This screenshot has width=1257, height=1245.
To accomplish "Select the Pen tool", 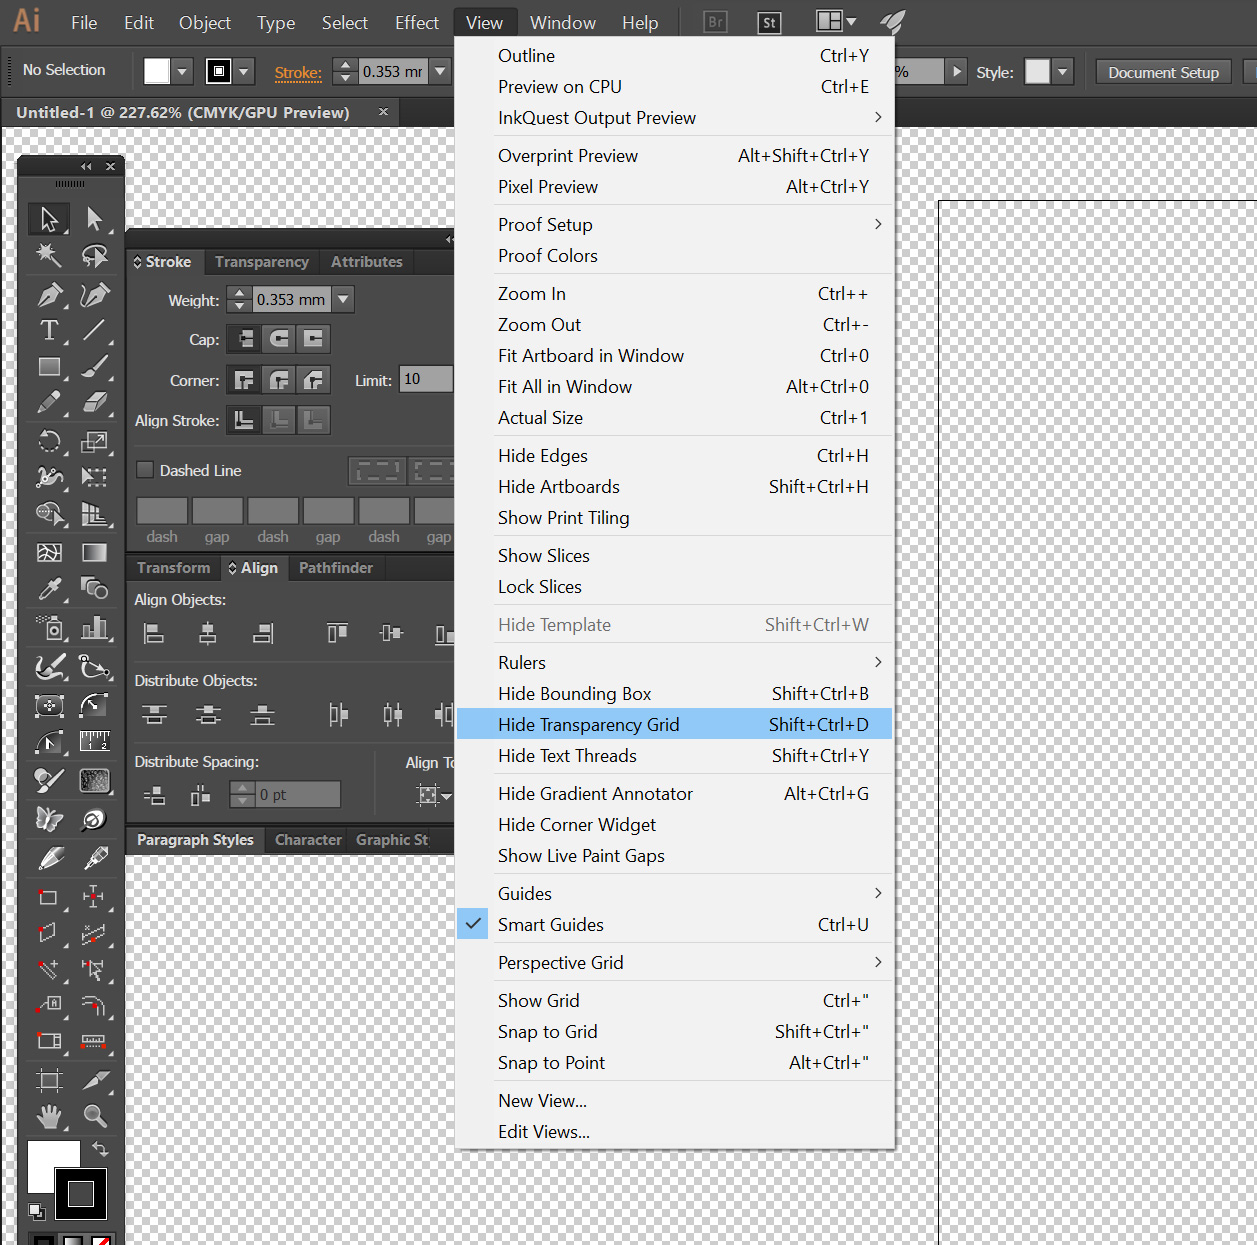I will [49, 295].
